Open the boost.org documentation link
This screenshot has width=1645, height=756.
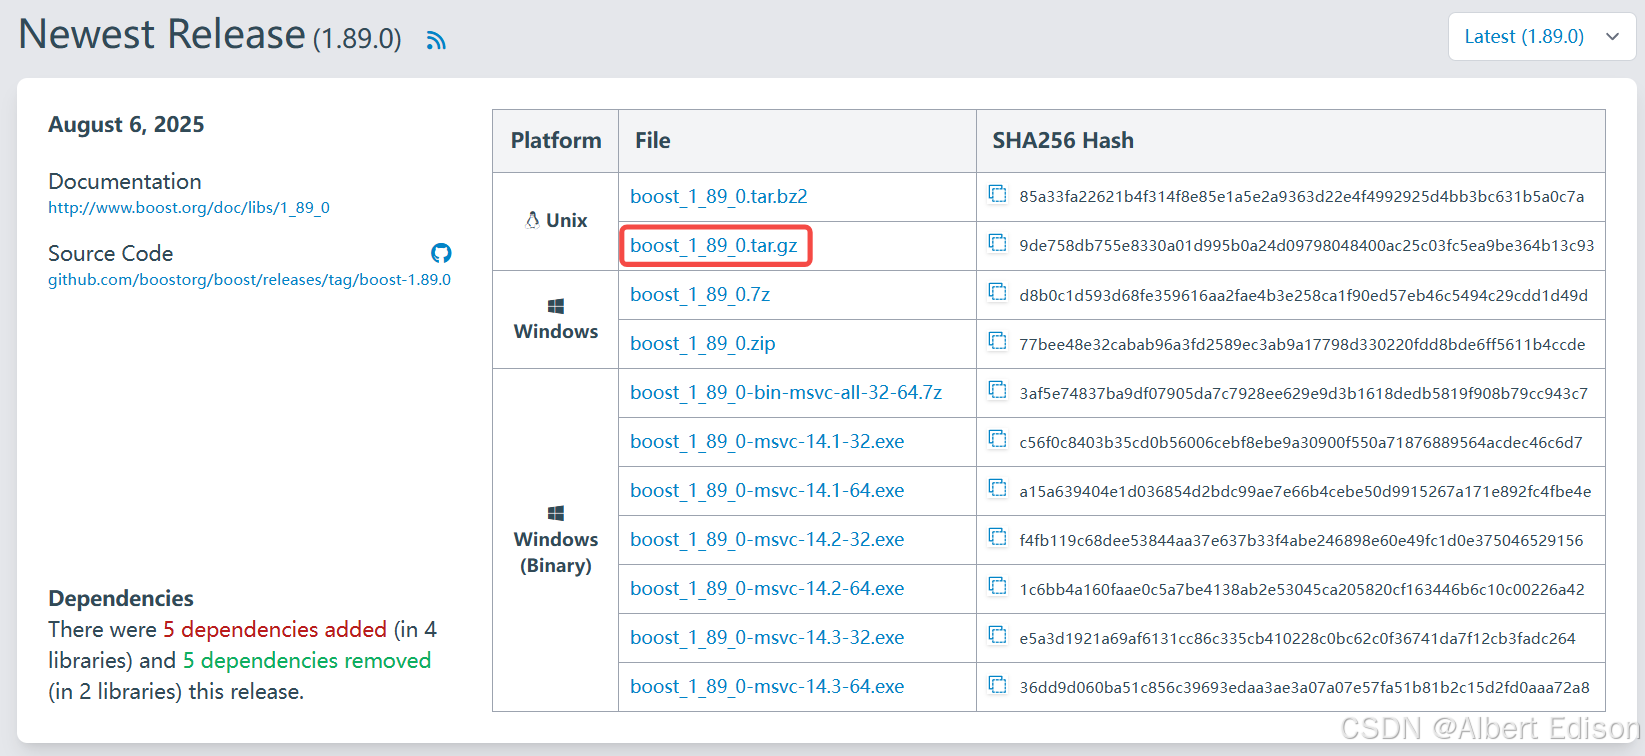[x=189, y=208]
